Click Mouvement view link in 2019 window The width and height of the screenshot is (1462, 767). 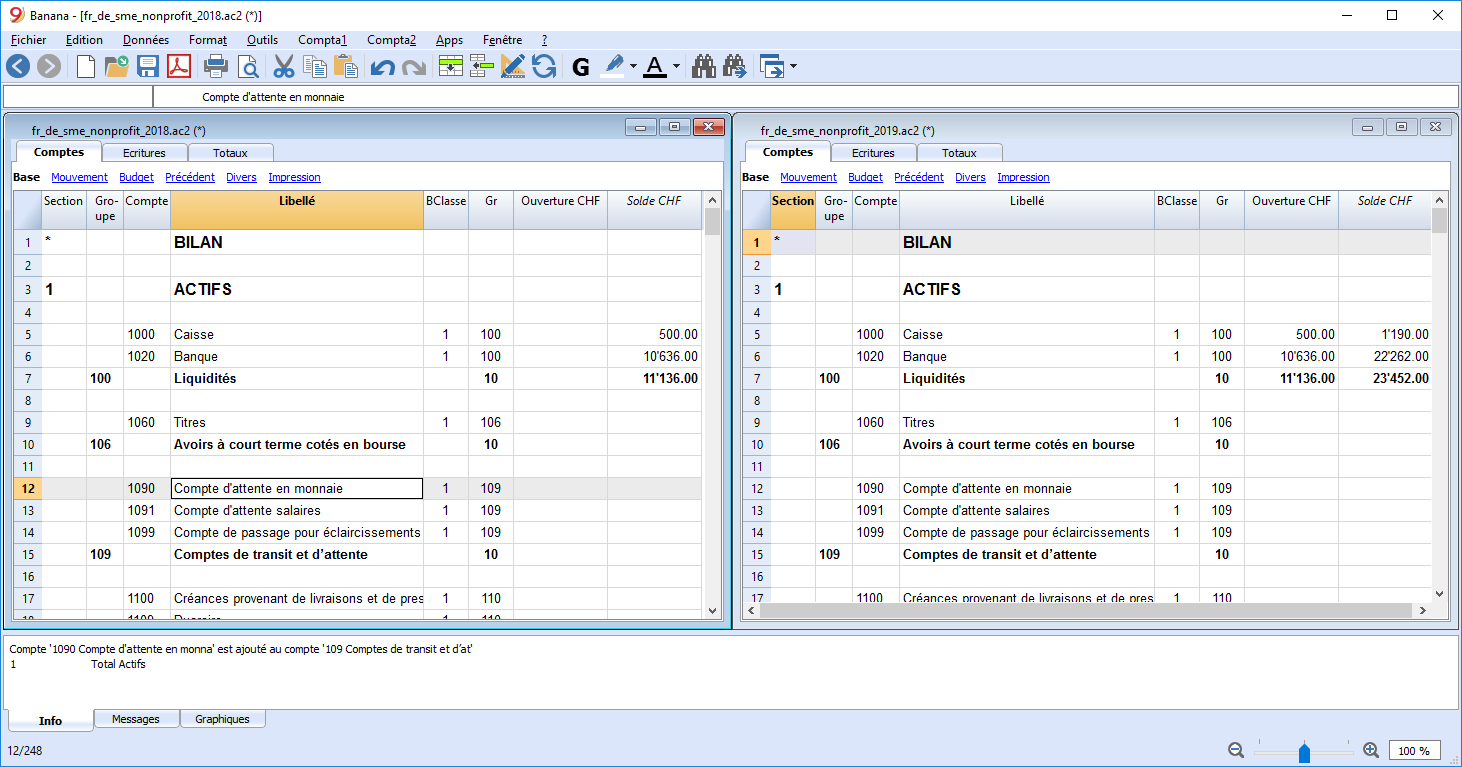(808, 177)
